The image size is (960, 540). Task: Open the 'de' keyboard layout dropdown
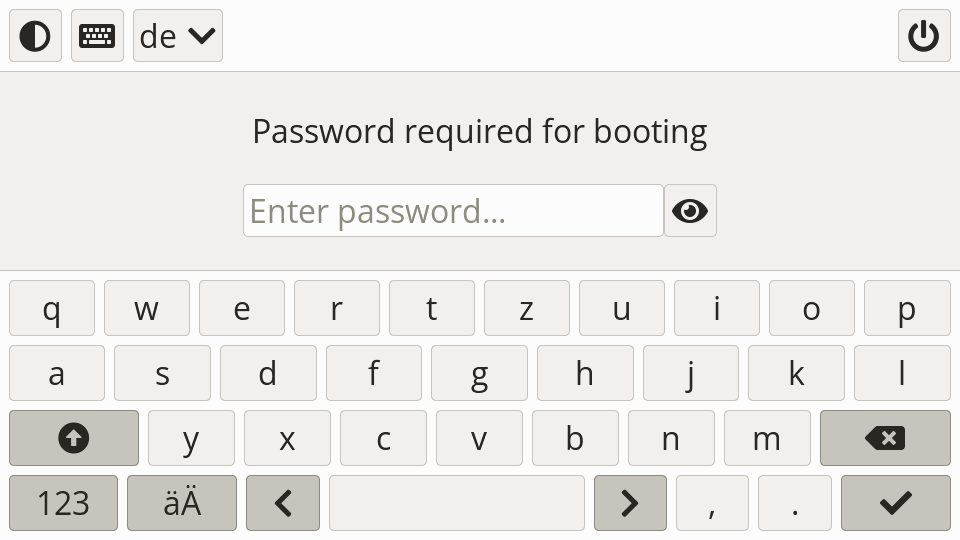178,36
